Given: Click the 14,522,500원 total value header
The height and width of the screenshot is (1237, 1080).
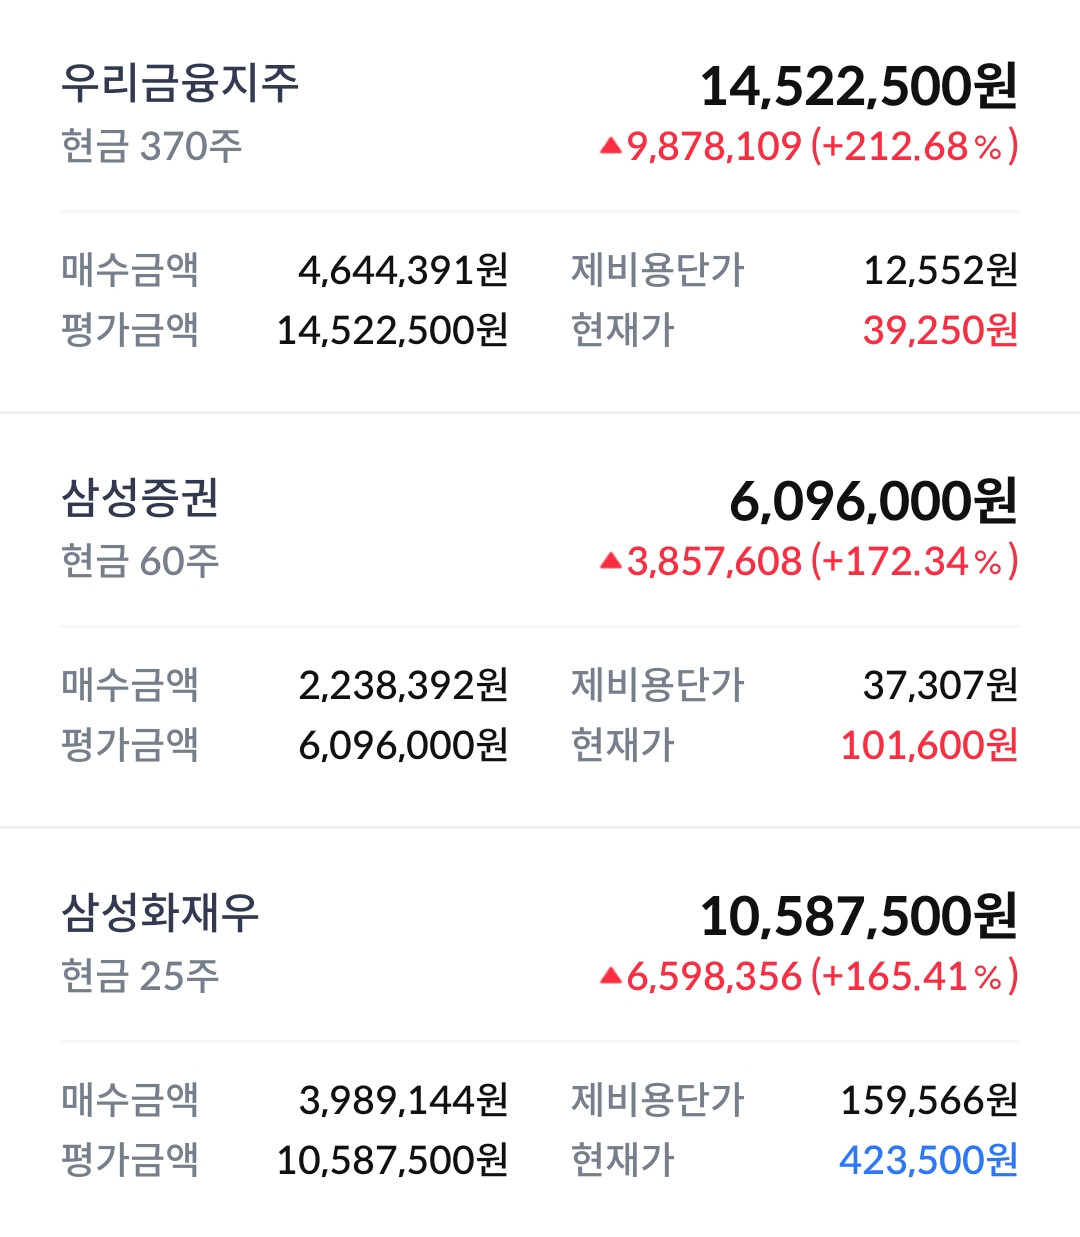Looking at the screenshot, I should tap(859, 86).
